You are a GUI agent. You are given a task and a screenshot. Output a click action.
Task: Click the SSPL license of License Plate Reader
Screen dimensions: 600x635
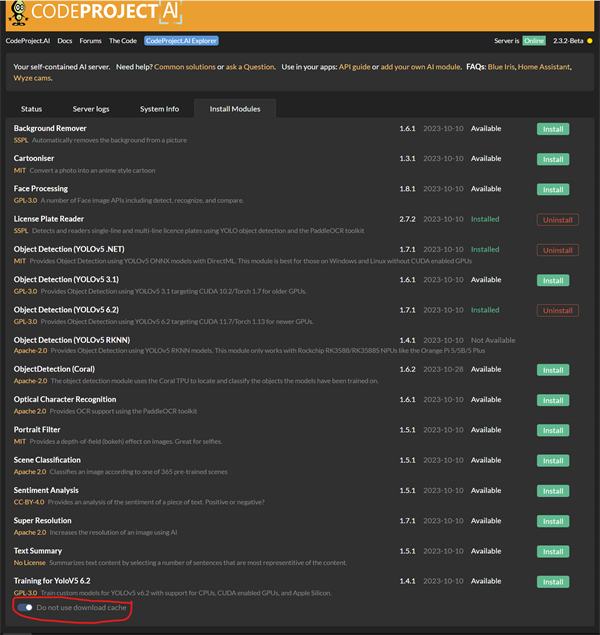pyautogui.click(x=21, y=231)
